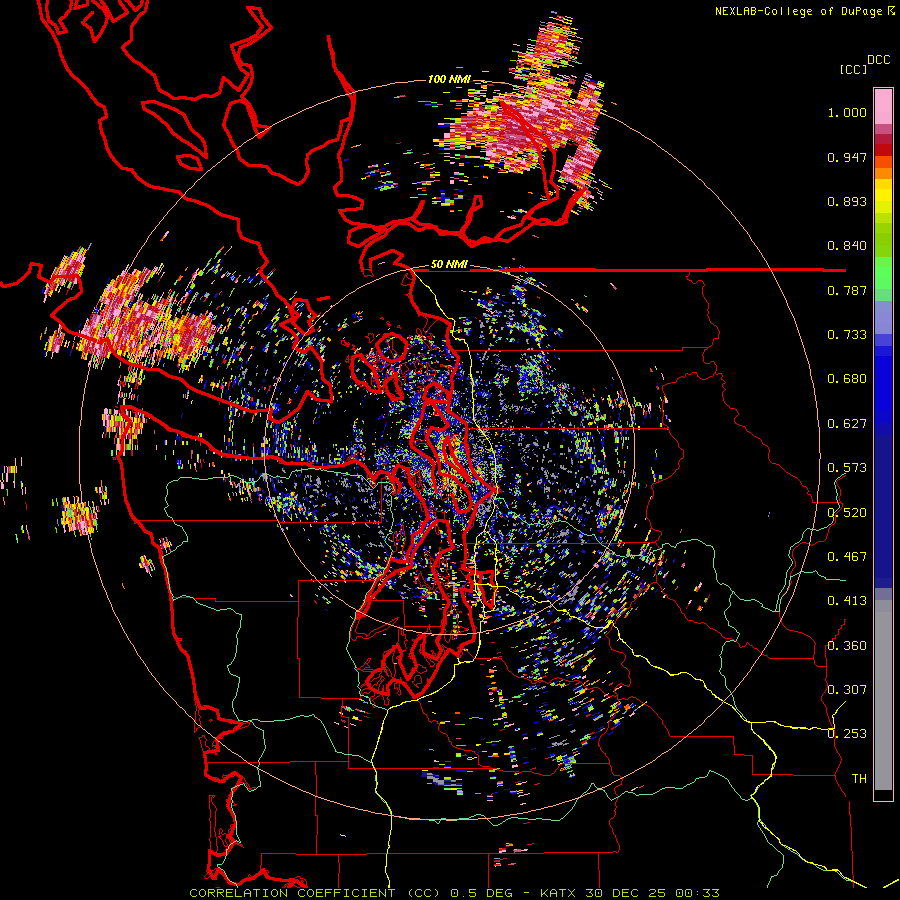Click the 0.253 scale value
Viewport: 900px width, 900px height.
[x=847, y=734]
